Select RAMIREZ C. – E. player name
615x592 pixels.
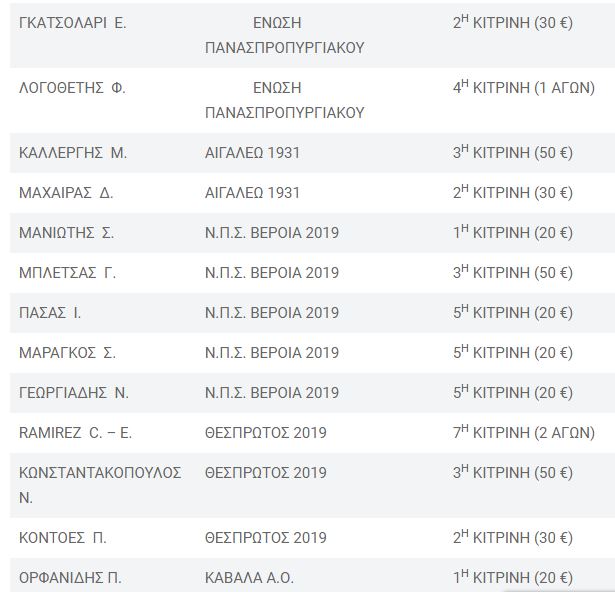75,433
